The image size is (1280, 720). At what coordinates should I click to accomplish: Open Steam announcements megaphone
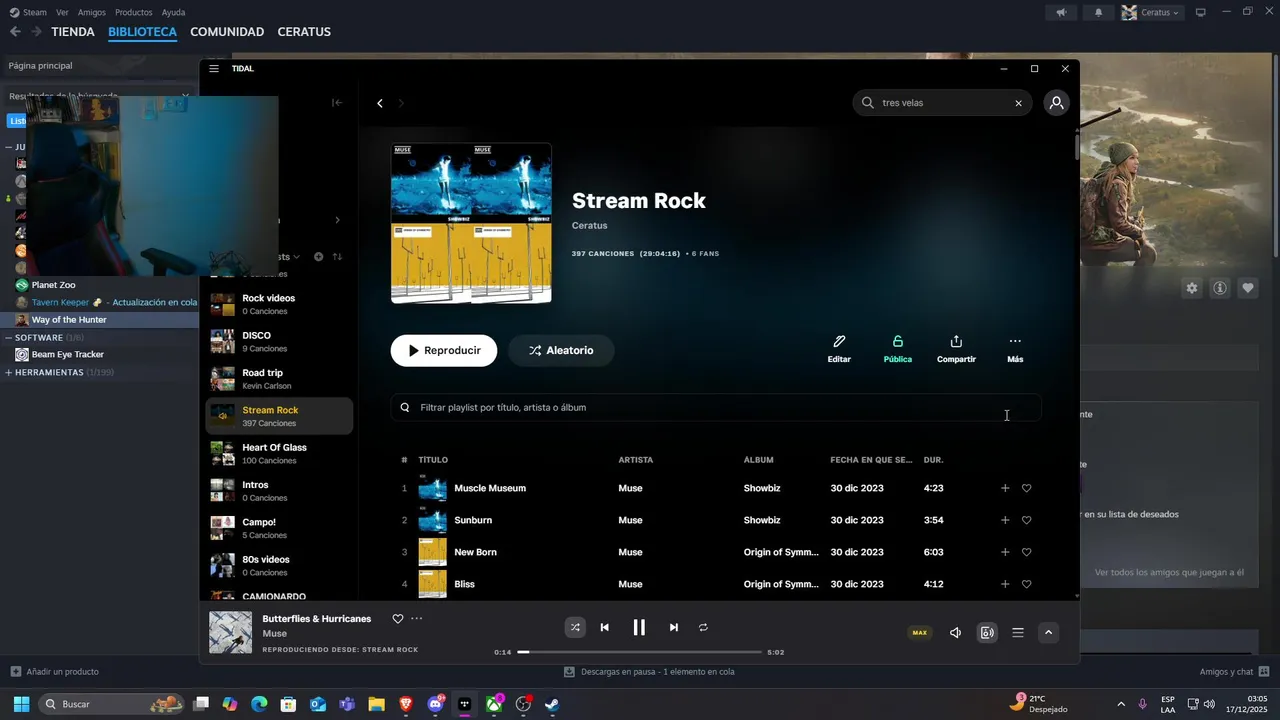pos(1061,12)
